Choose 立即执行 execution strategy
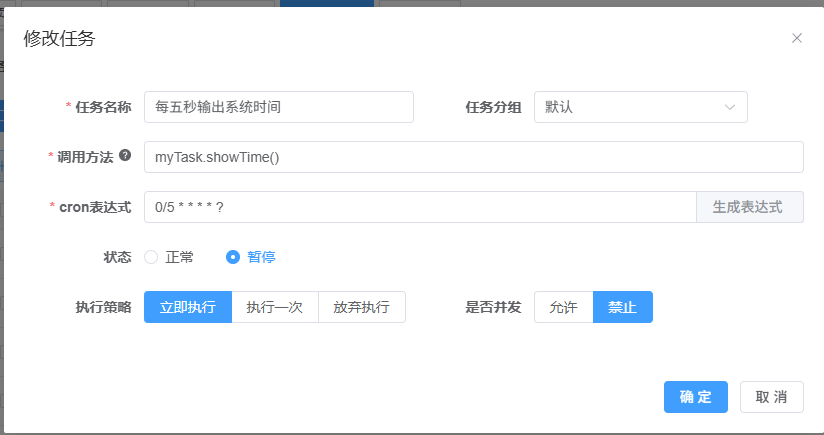The image size is (824, 435). (188, 307)
